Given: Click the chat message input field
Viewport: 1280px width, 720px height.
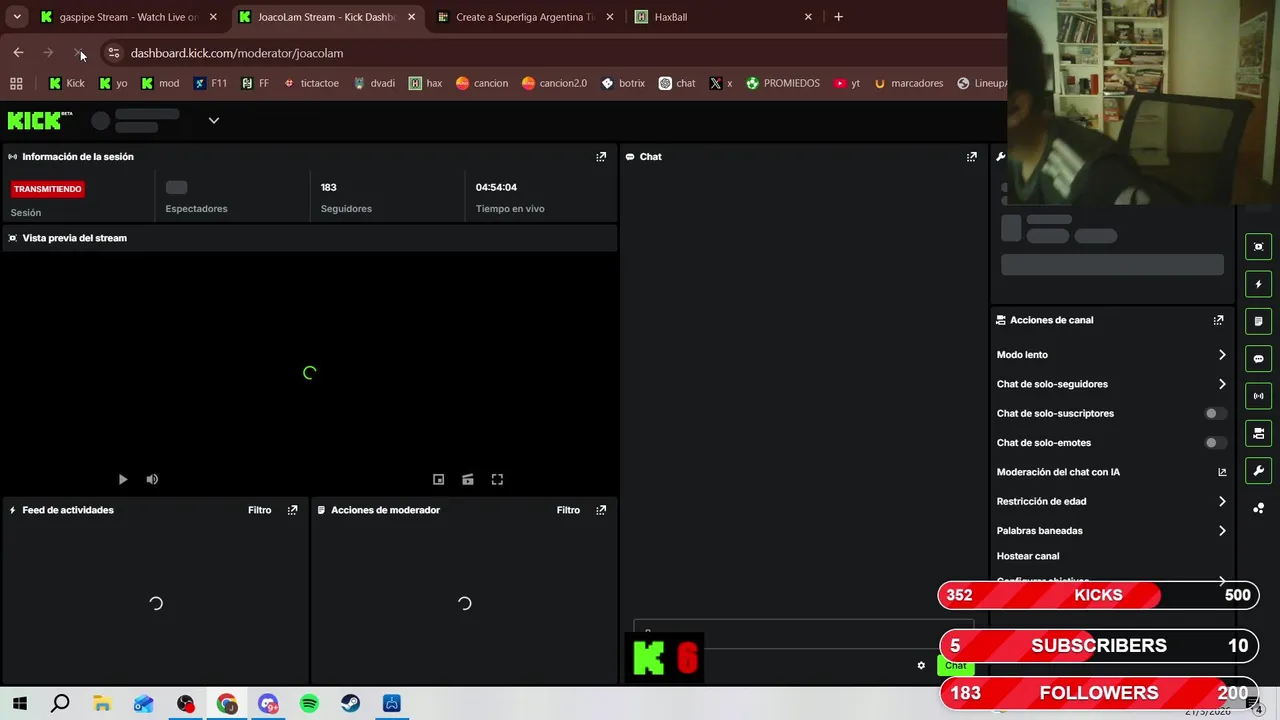Looking at the screenshot, I should 803,634.
